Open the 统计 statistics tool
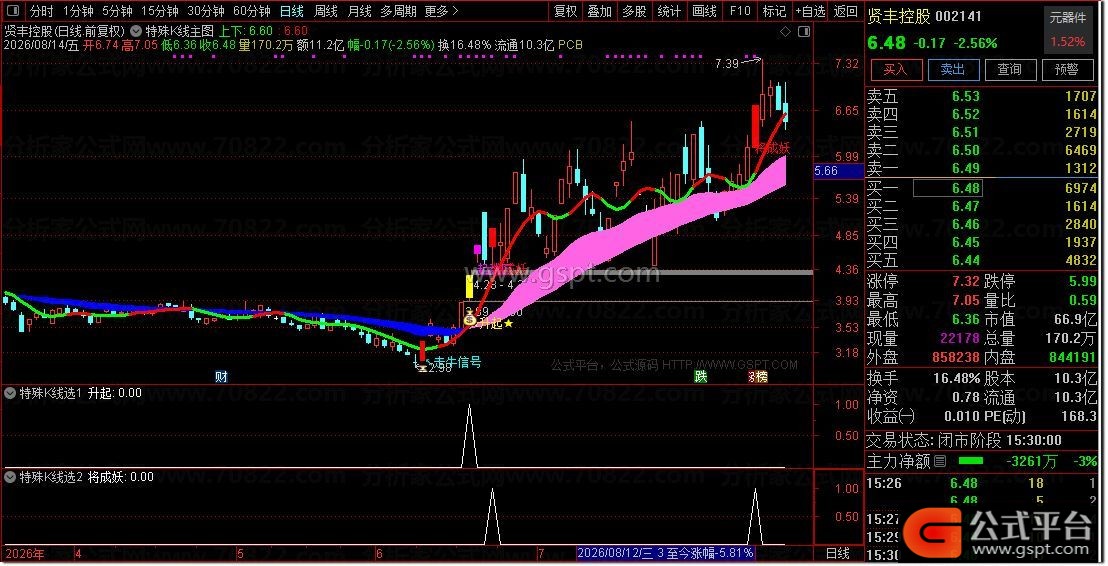1108x566 pixels. click(x=669, y=11)
